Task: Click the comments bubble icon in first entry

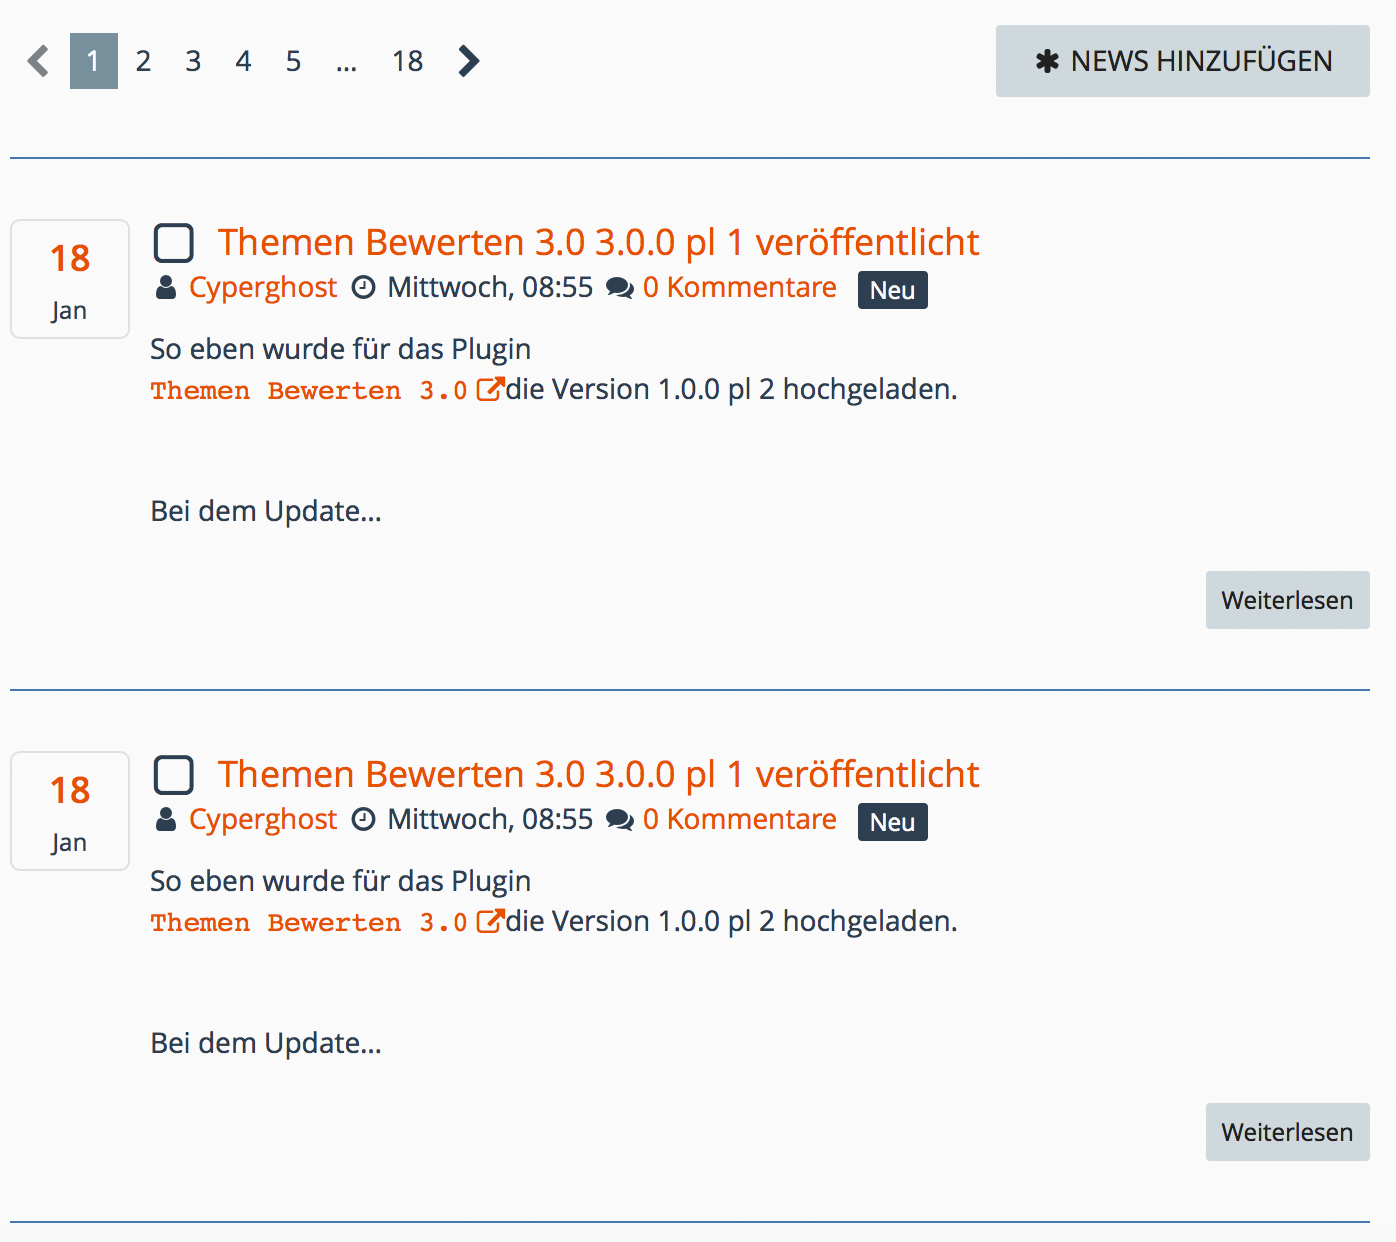Action: click(620, 288)
